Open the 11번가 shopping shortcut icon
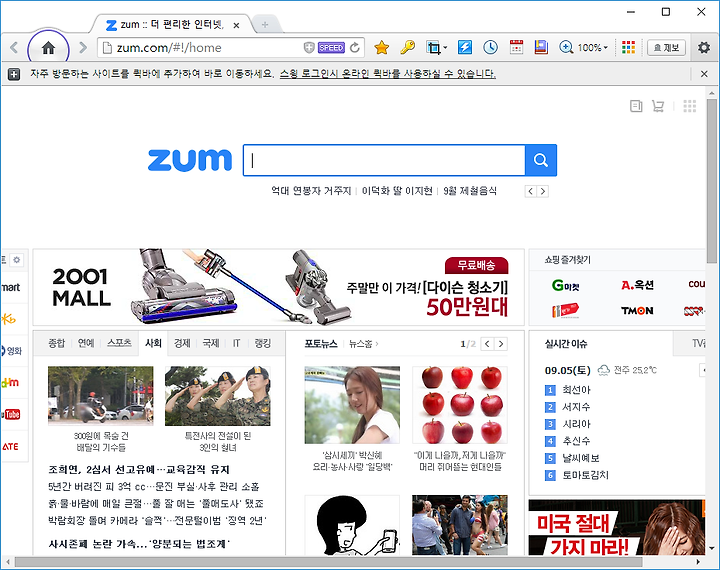This screenshot has height=570, width=720. [565, 311]
